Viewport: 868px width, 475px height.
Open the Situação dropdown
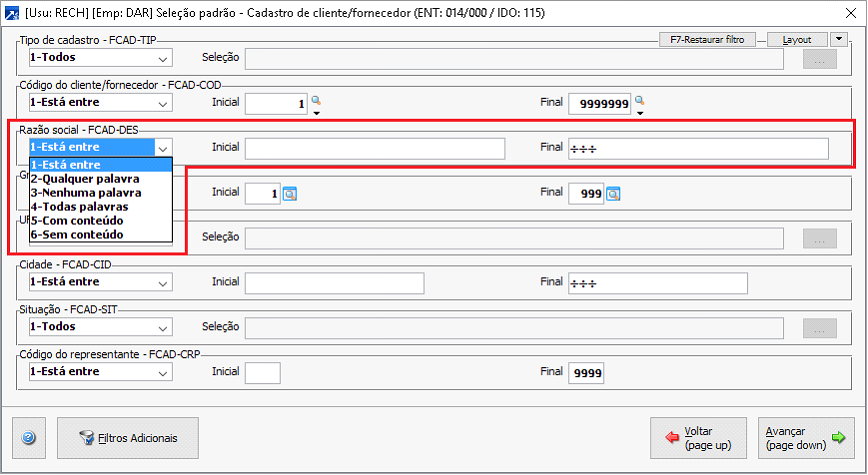pos(101,327)
